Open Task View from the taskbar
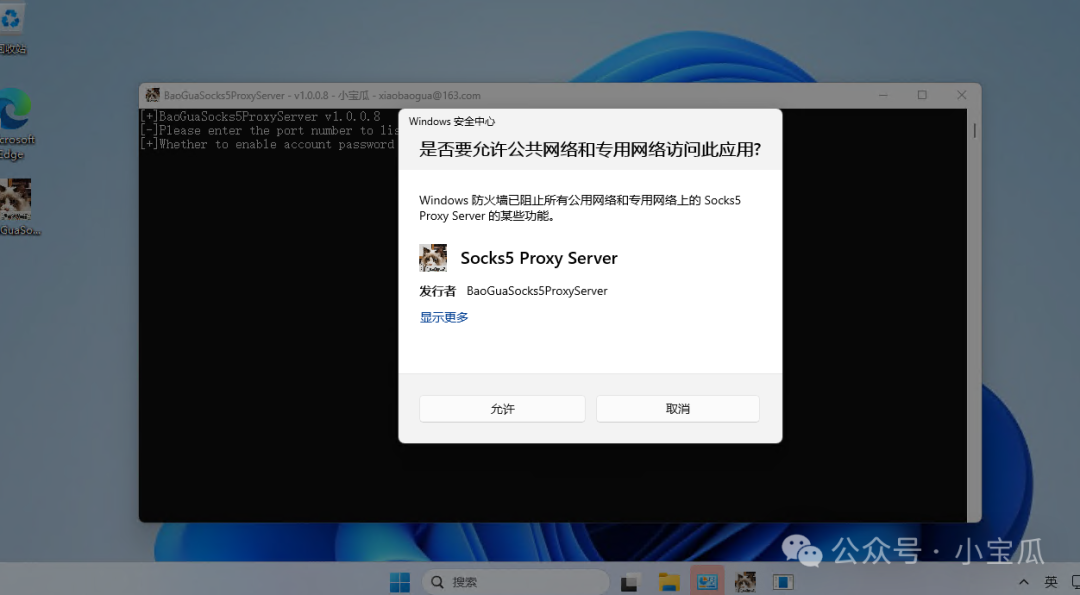Screen dimensions: 1080x595 tap(630, 582)
